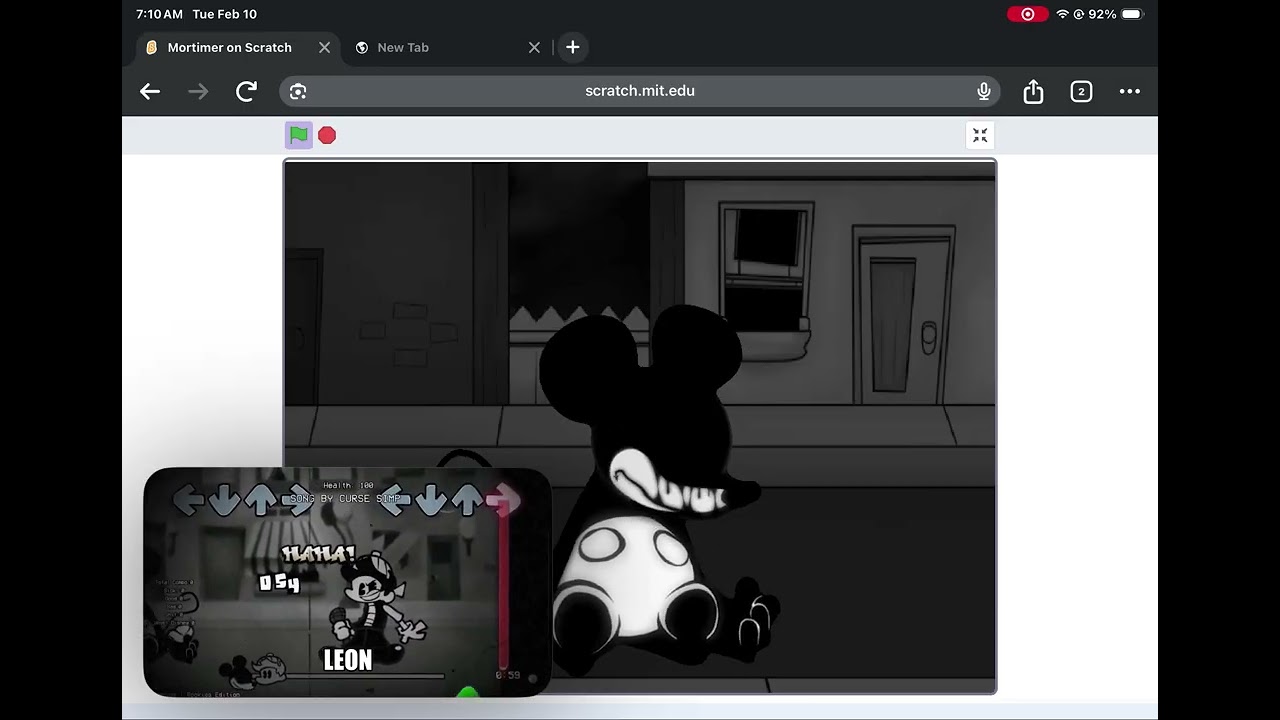
Task: Click the green flag to start project
Action: click(298, 135)
